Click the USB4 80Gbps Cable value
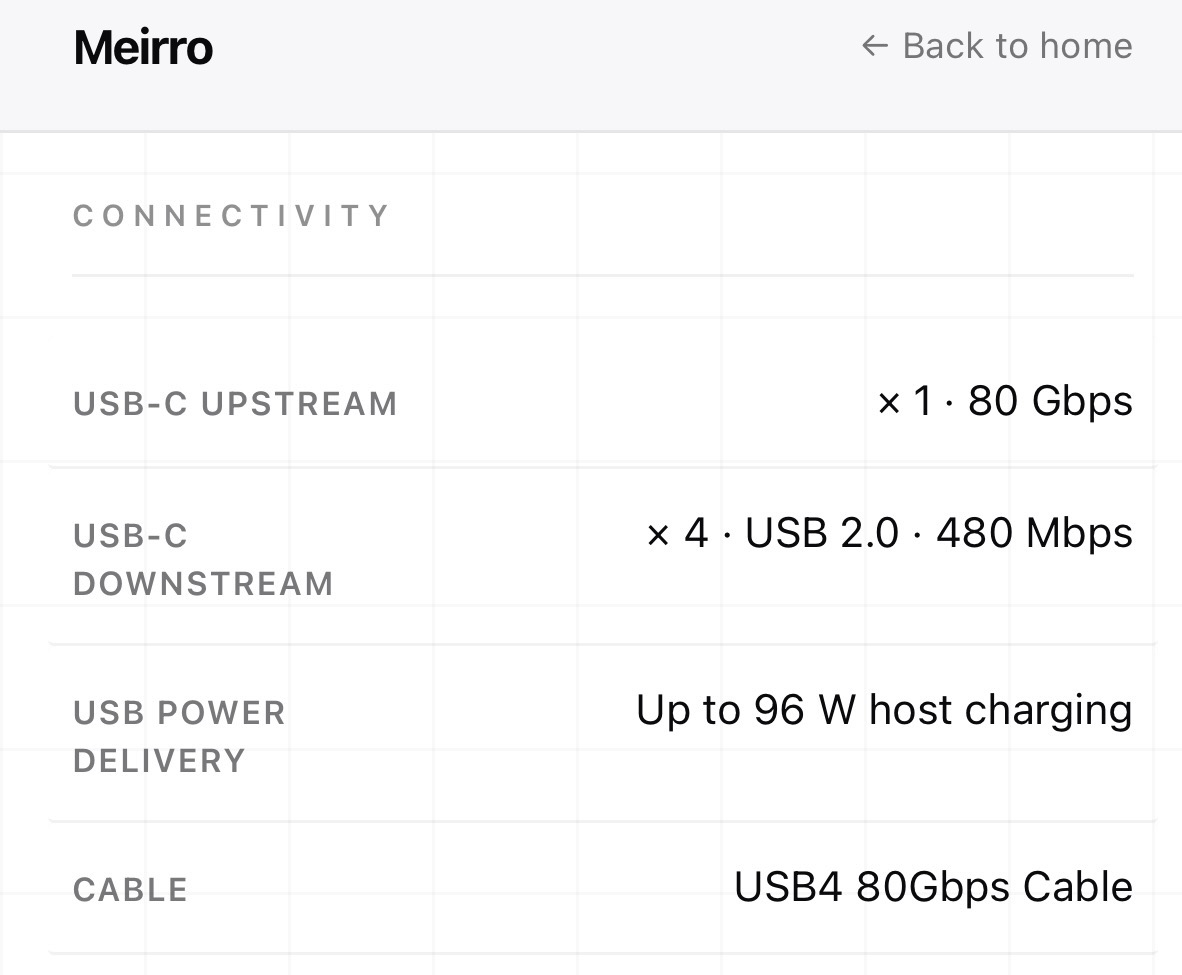Image resolution: width=1182 pixels, height=975 pixels. tap(933, 887)
